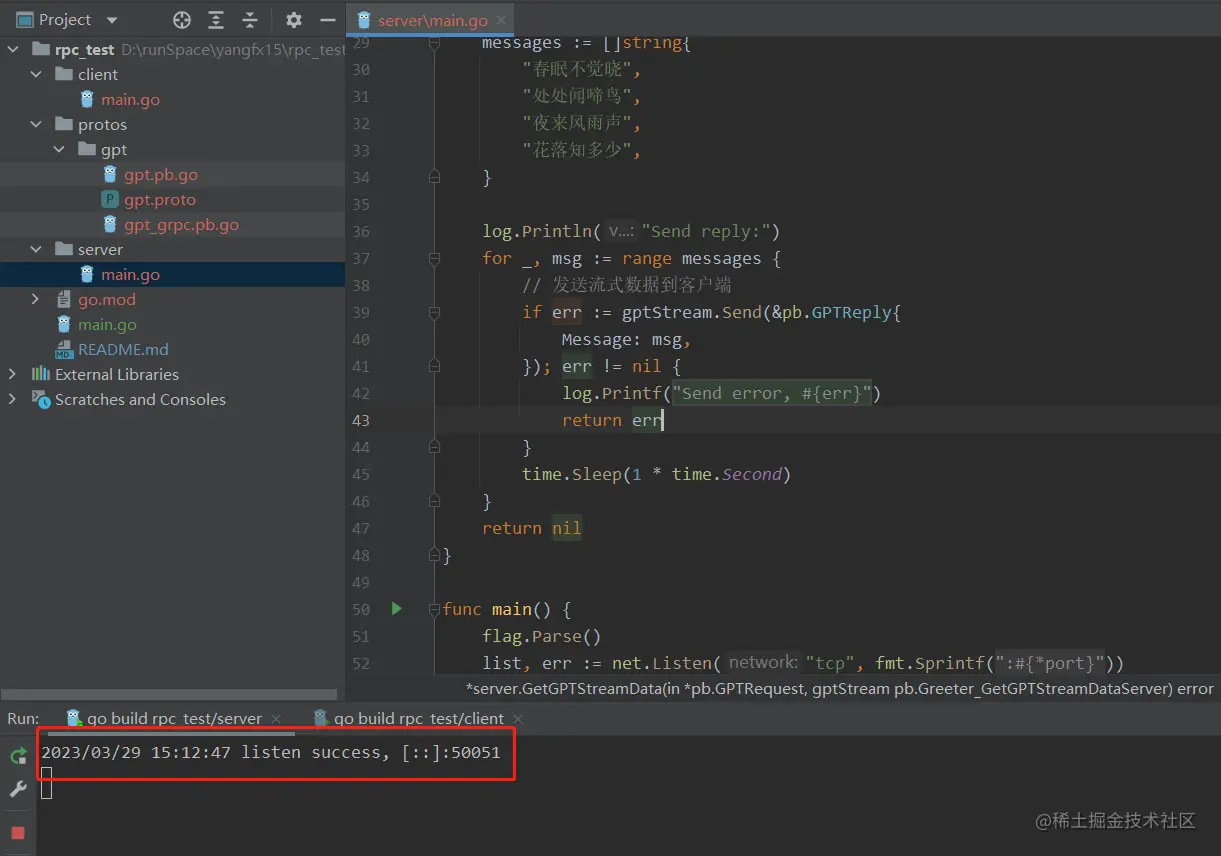Click the rpc_test project root label
This screenshot has height=856, width=1221.
pos(85,49)
